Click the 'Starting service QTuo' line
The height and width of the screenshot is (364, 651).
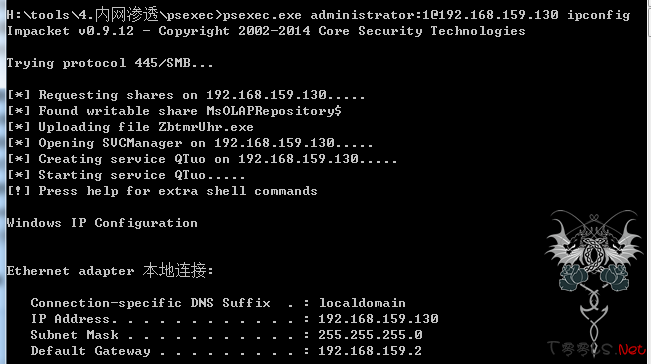[x=126, y=175]
